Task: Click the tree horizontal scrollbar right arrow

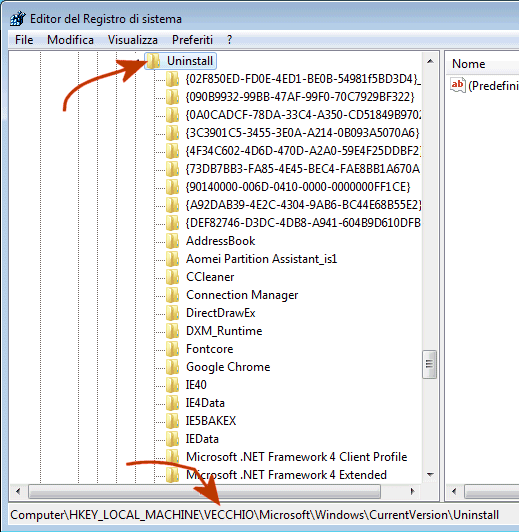Action: point(412,491)
